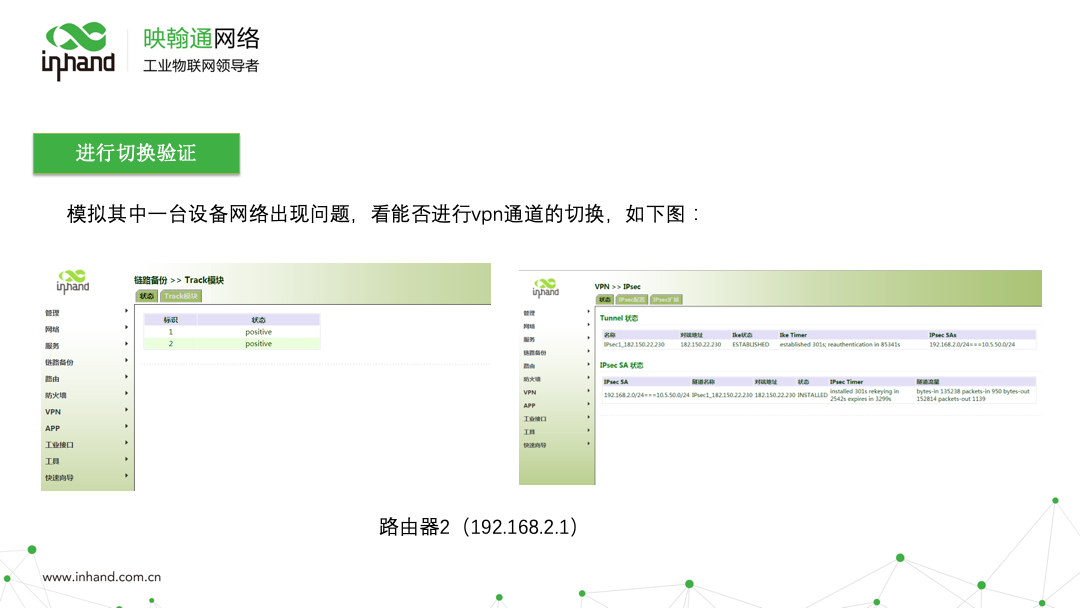This screenshot has height=608, width=1080.
Task: Select the ESTABLISHED Ike status cell
Action: (x=750, y=344)
